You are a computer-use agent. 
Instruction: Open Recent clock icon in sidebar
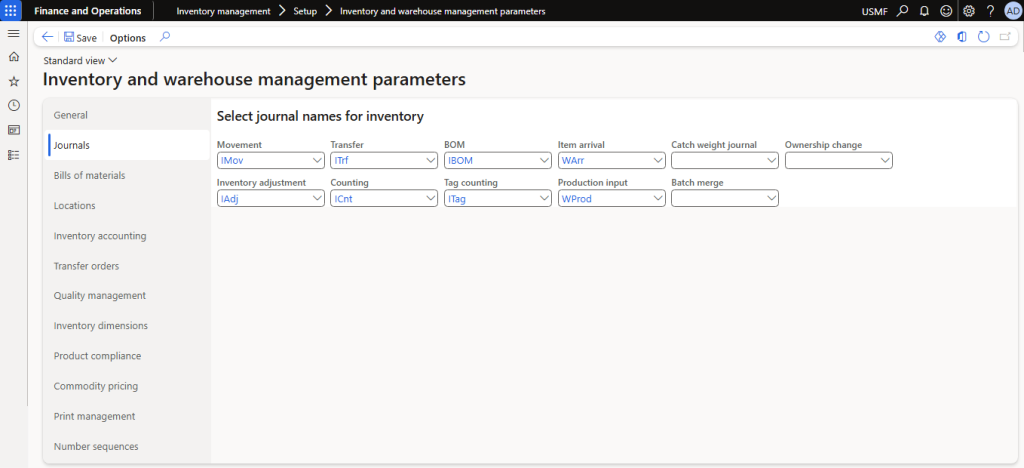pyautogui.click(x=13, y=105)
